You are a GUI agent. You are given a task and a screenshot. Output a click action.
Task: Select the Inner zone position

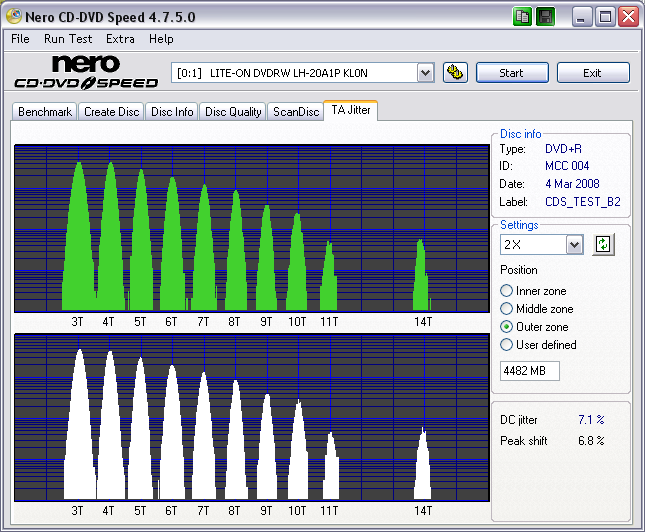[533, 291]
